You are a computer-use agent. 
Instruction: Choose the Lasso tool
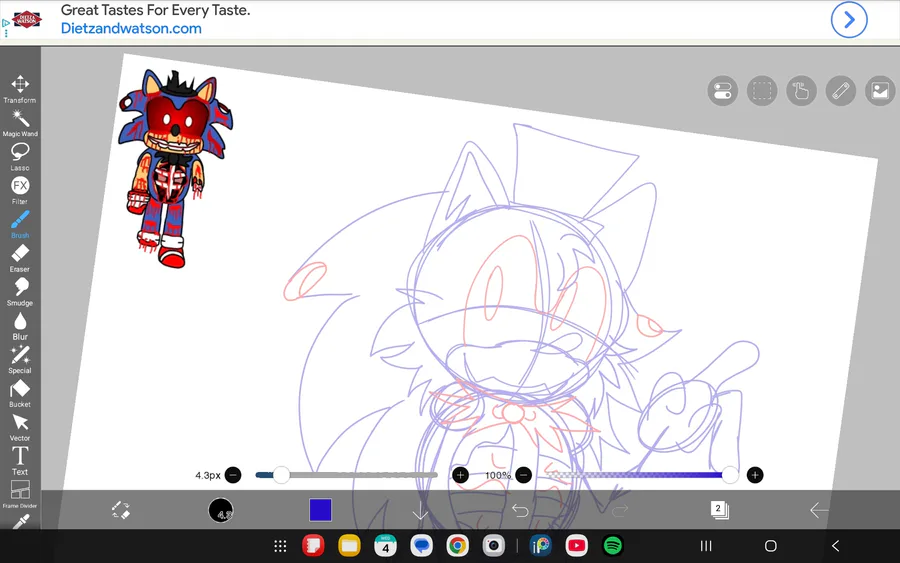[20, 157]
